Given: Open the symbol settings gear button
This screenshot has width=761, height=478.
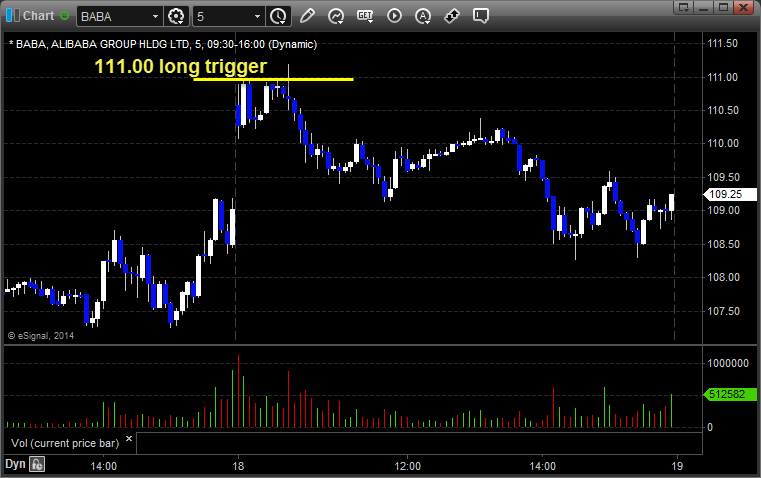Looking at the screenshot, I should (x=176, y=16).
